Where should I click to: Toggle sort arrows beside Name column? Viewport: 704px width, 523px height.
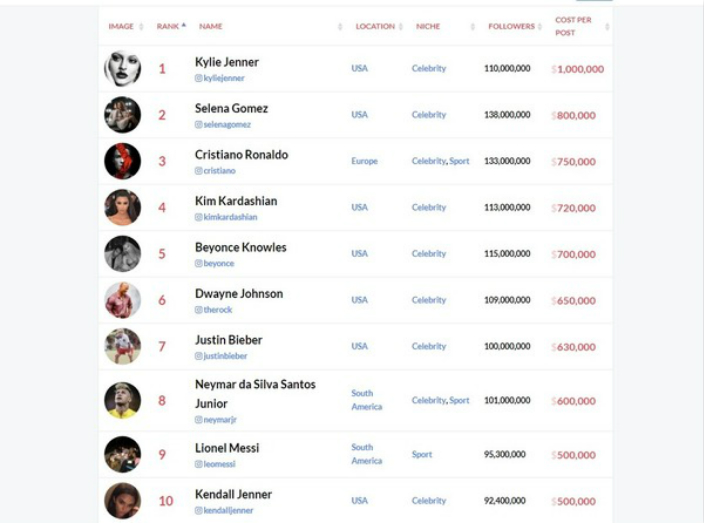340,26
